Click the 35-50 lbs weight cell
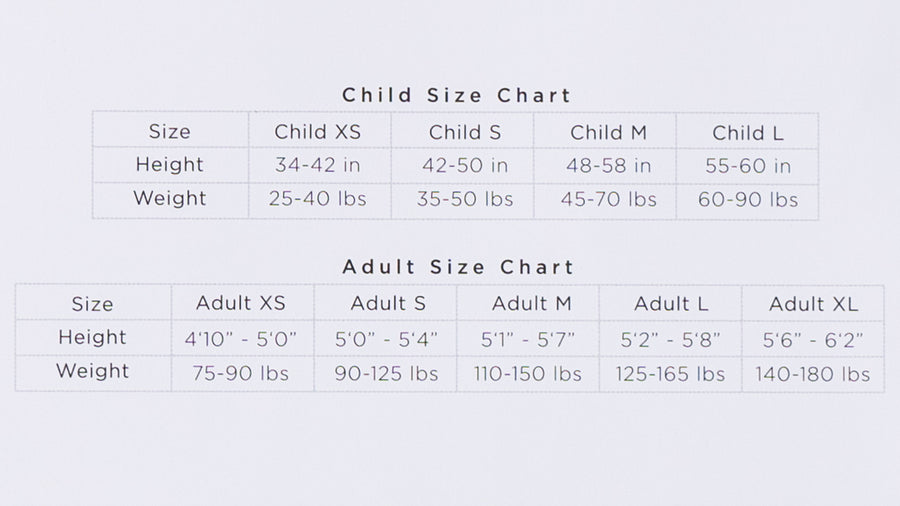The height and width of the screenshot is (506, 900). pyautogui.click(x=465, y=199)
